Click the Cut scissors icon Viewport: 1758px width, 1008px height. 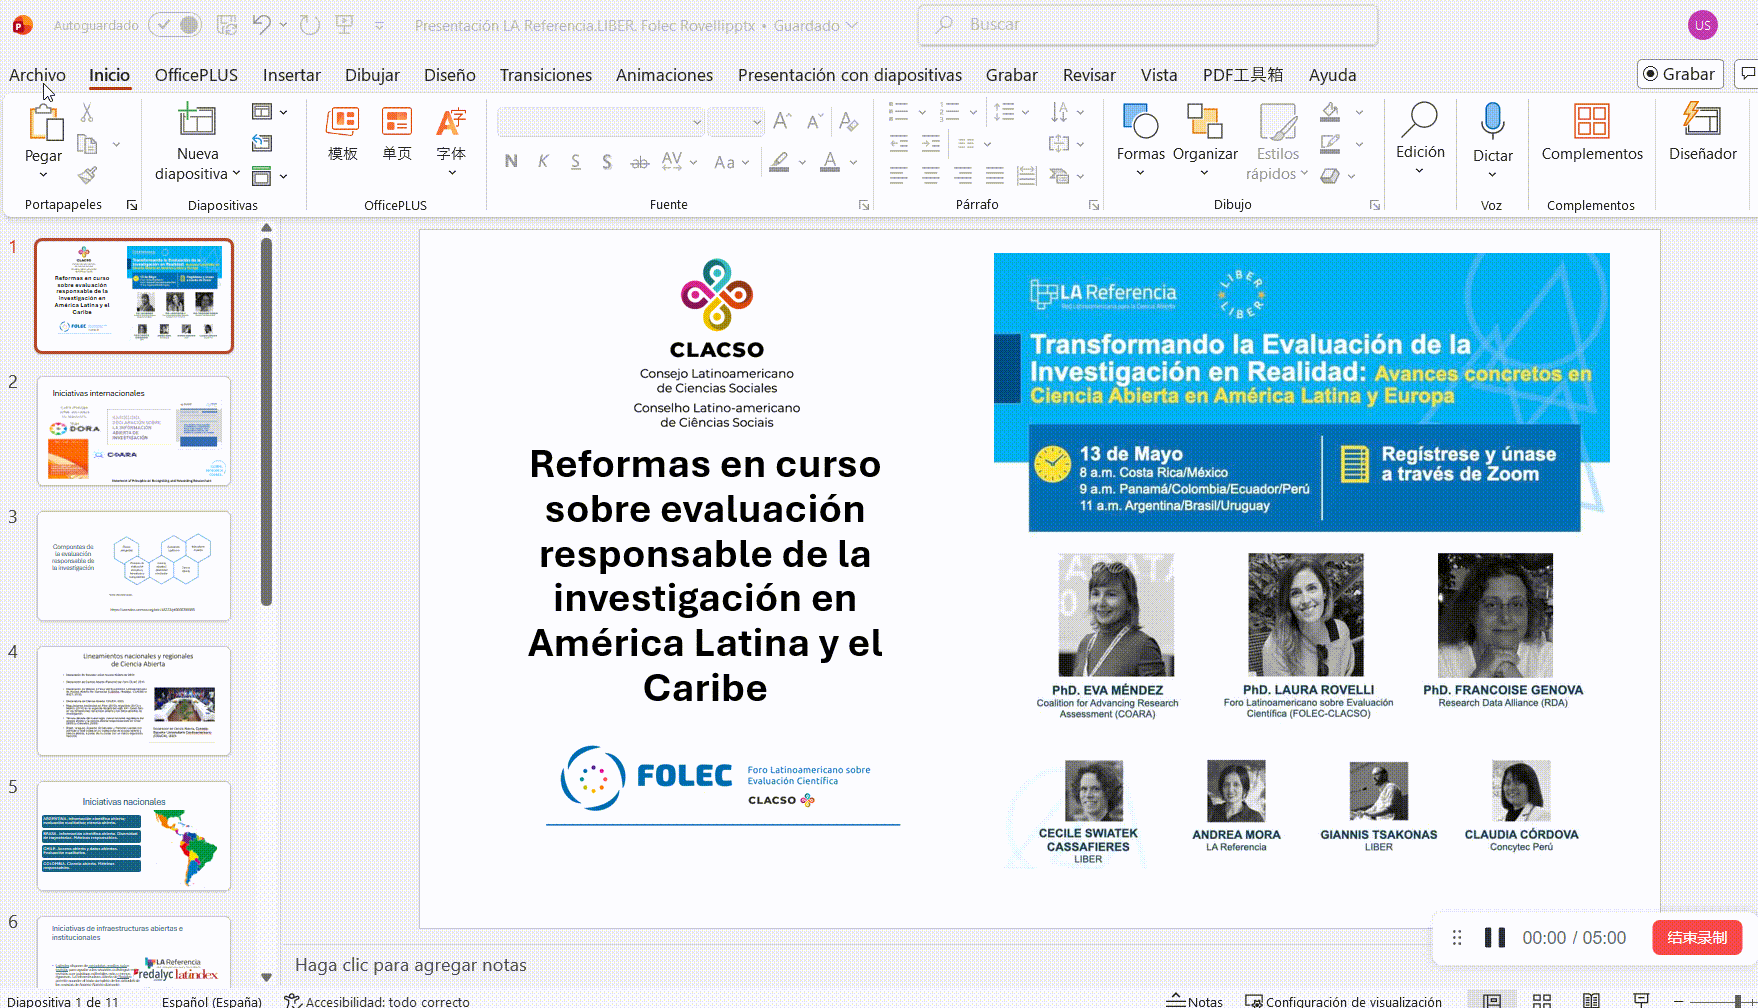[x=87, y=113]
